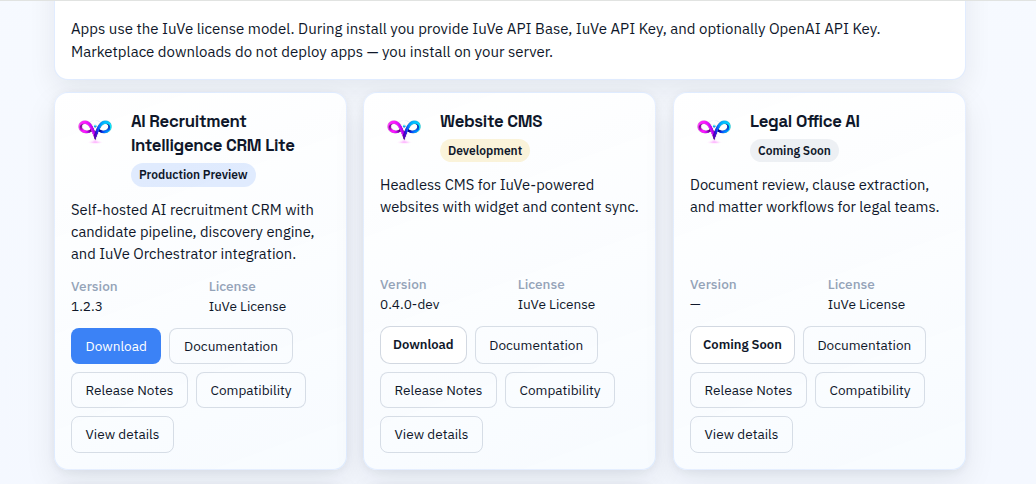Check Compatibility for AI Recruitment CRM Lite

point(251,390)
